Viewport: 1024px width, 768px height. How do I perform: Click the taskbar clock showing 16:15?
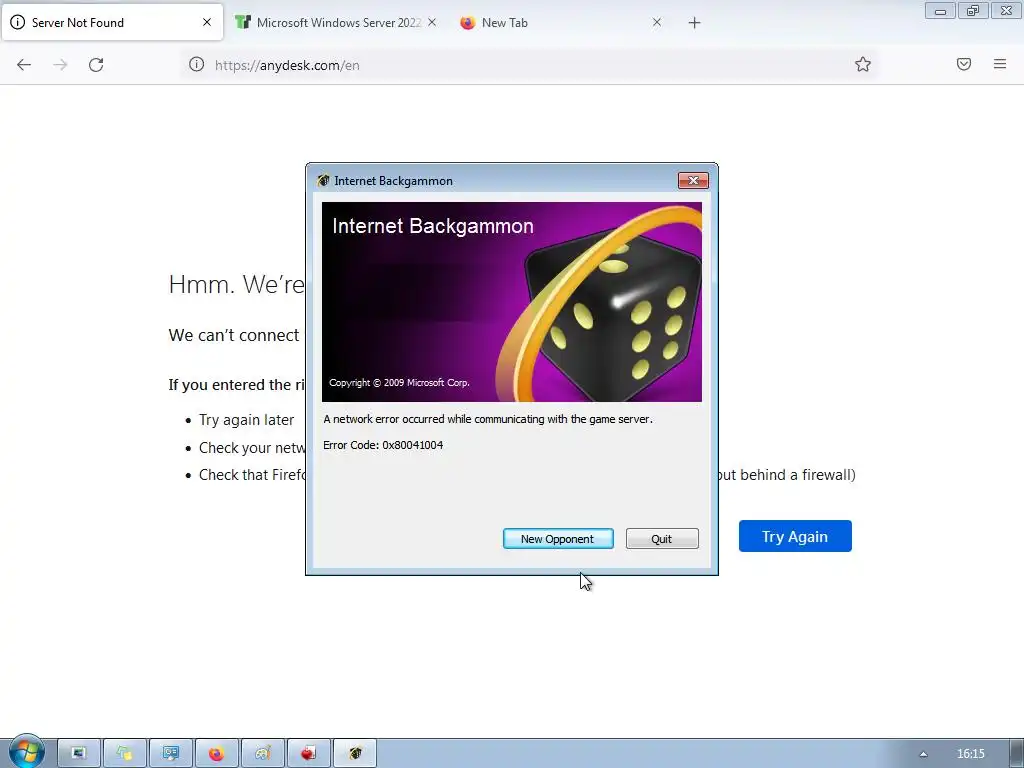[x=970, y=754]
